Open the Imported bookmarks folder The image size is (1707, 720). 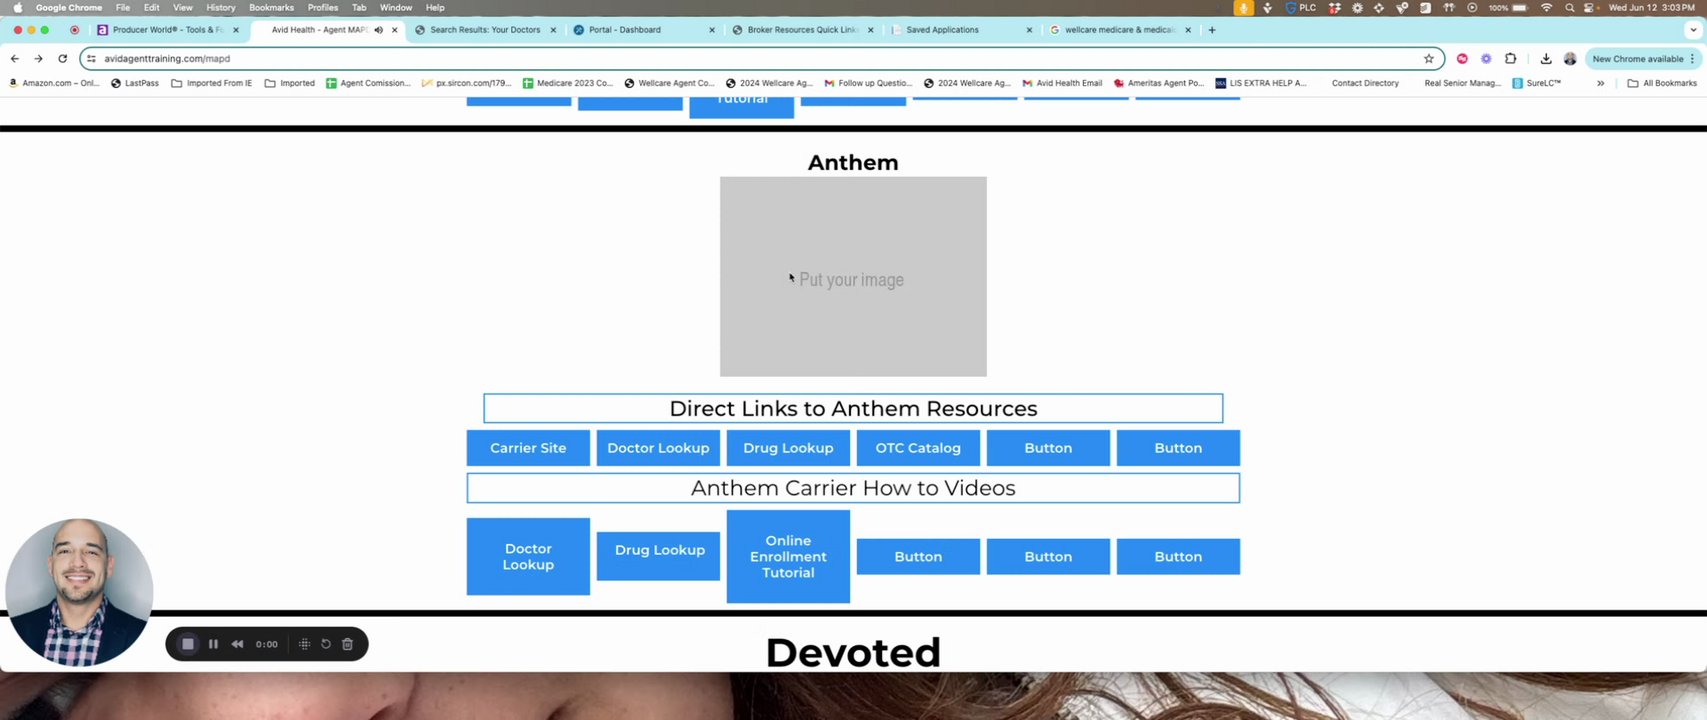(290, 83)
